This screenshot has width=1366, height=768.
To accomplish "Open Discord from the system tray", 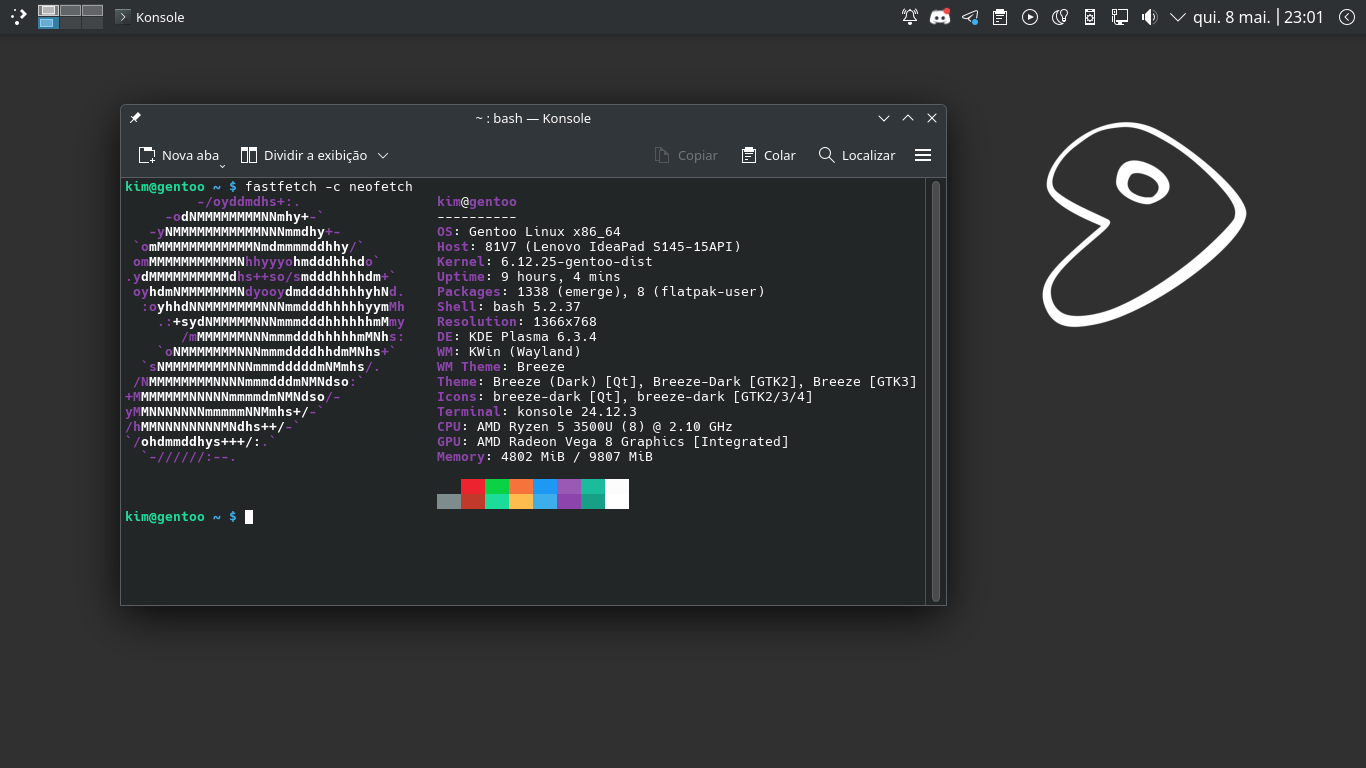I will point(940,17).
